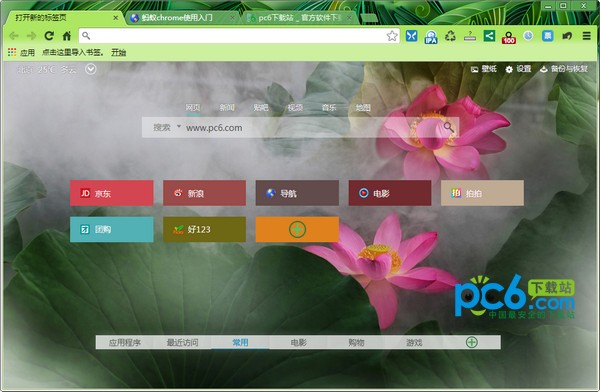
Task: Switch to the 最近访问 bottom tab
Action: point(183,342)
